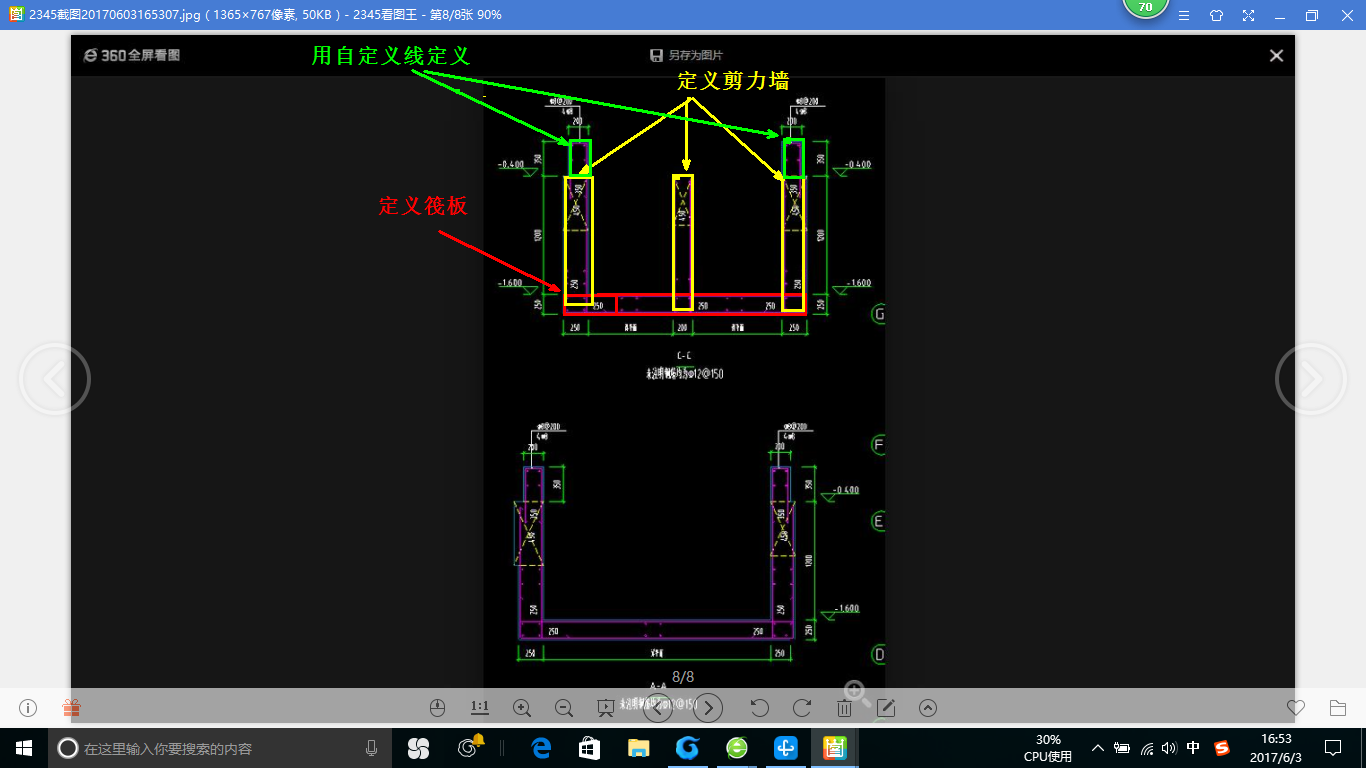
Task: Open the green 360 browser icon
Action: point(737,748)
